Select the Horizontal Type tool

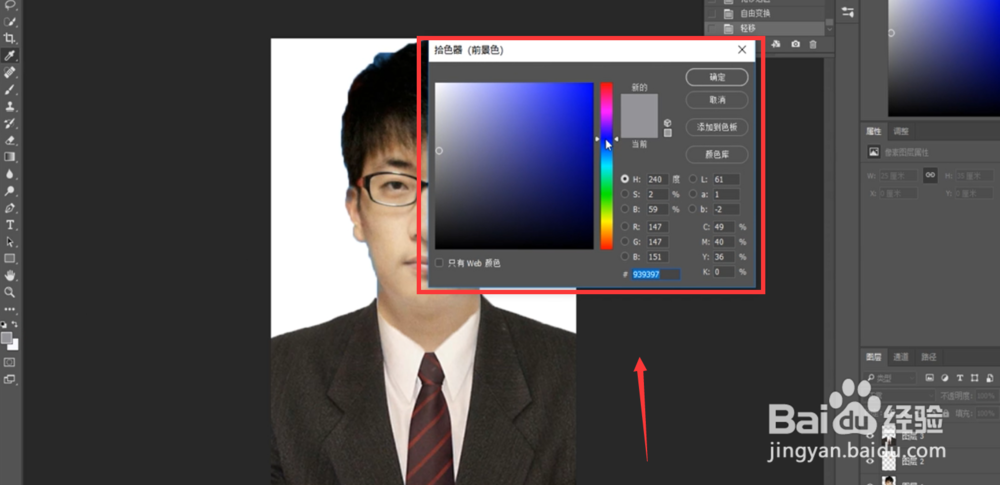[x=10, y=225]
